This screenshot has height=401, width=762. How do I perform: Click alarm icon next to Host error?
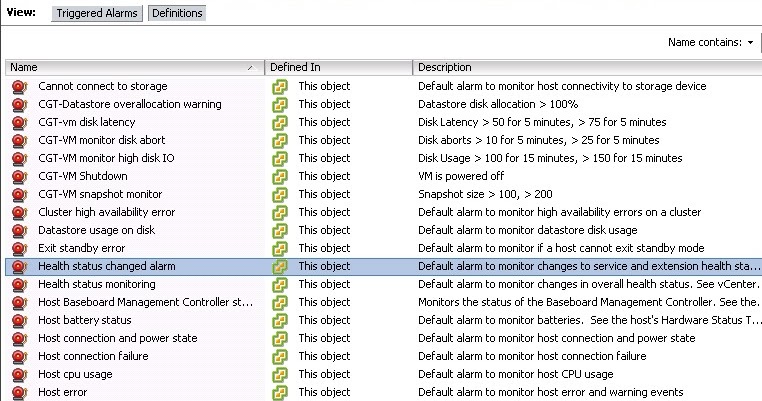click(x=19, y=392)
